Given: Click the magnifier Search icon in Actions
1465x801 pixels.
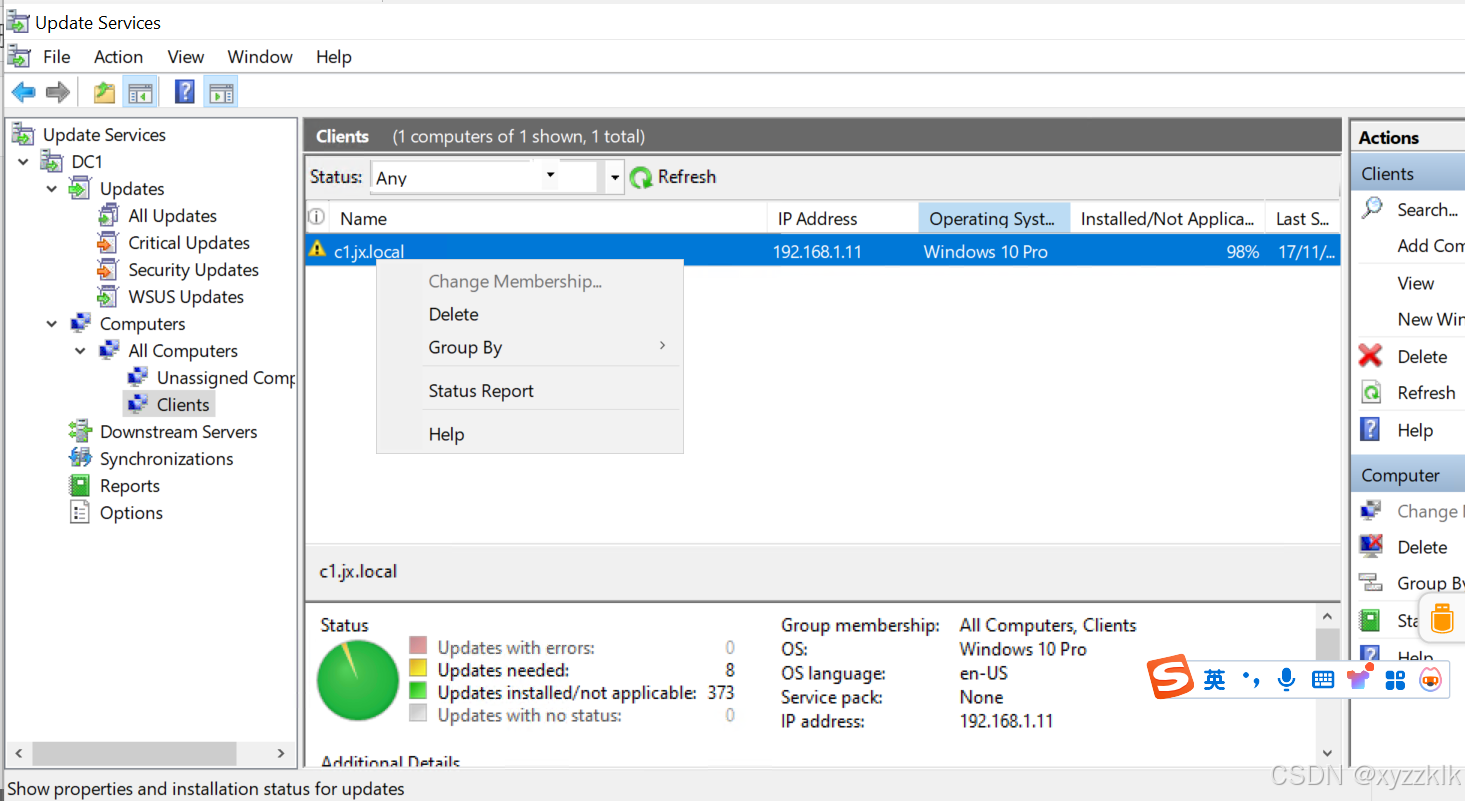Looking at the screenshot, I should click(x=1372, y=208).
